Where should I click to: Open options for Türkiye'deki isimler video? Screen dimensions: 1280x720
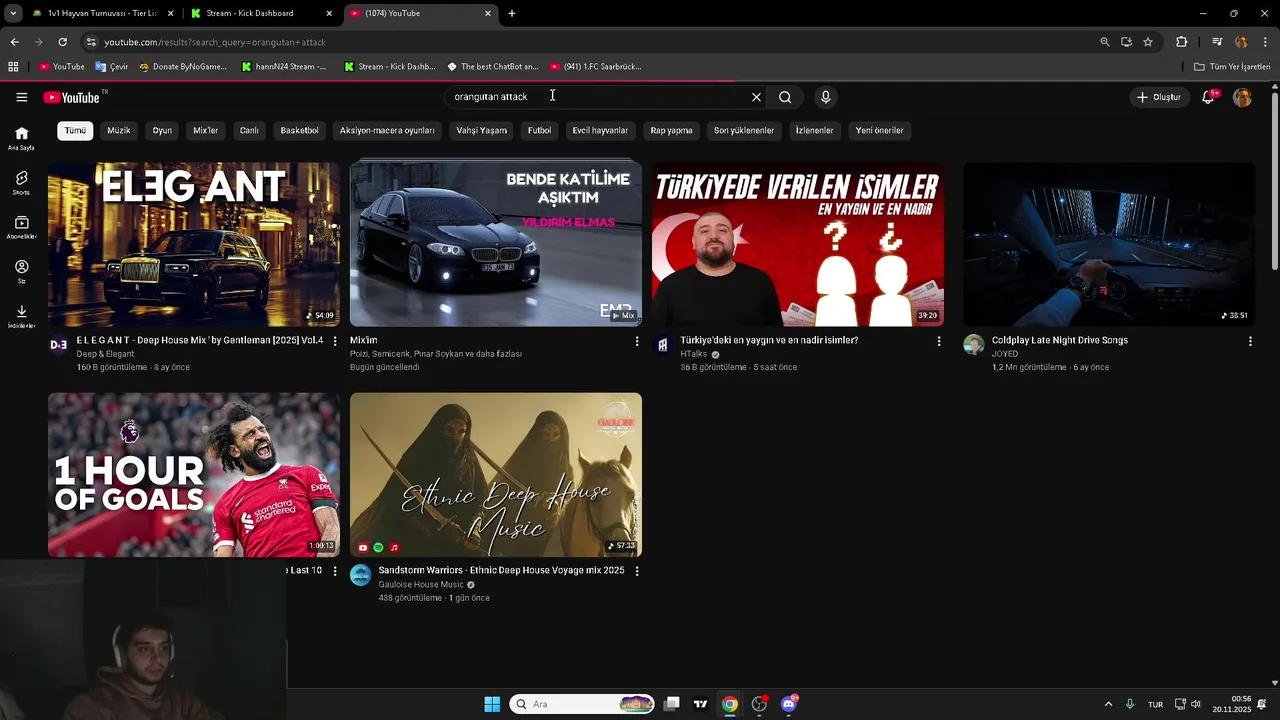pos(939,341)
